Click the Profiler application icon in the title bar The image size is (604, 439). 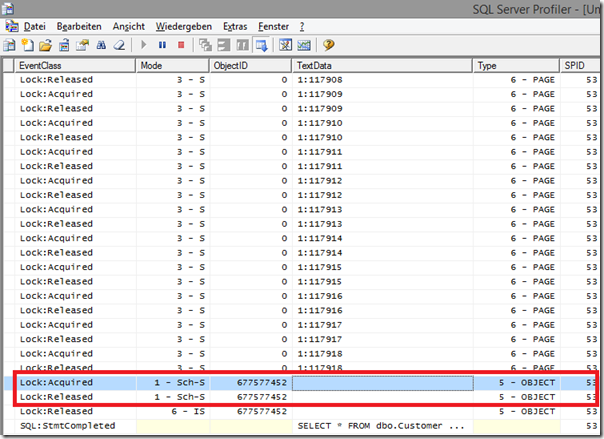click(x=8, y=8)
